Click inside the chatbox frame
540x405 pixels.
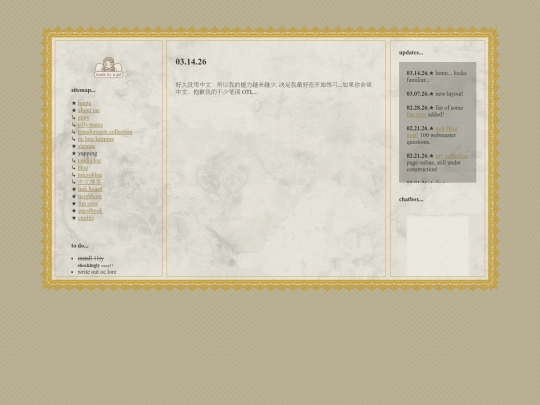[x=438, y=246]
